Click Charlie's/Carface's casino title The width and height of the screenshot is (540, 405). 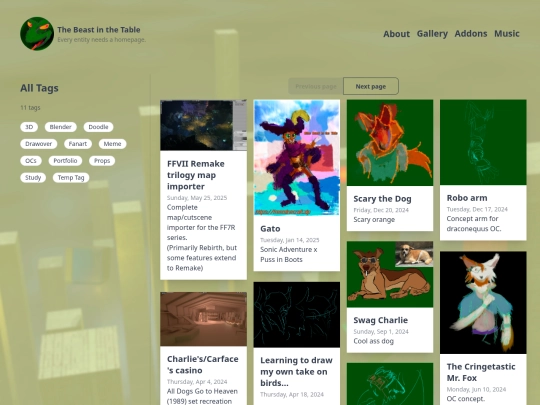(x=202, y=364)
